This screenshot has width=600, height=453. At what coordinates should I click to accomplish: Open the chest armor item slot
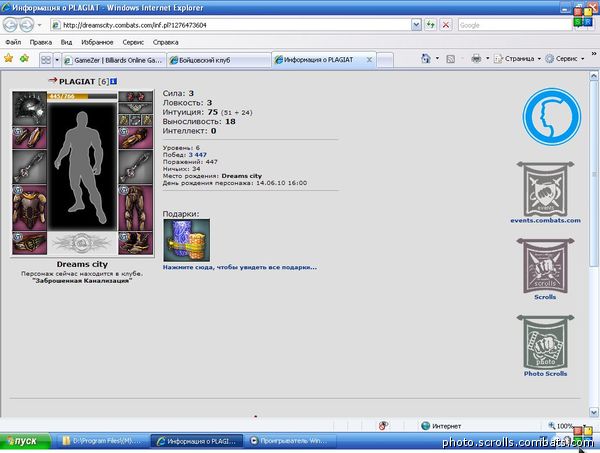pos(29,209)
